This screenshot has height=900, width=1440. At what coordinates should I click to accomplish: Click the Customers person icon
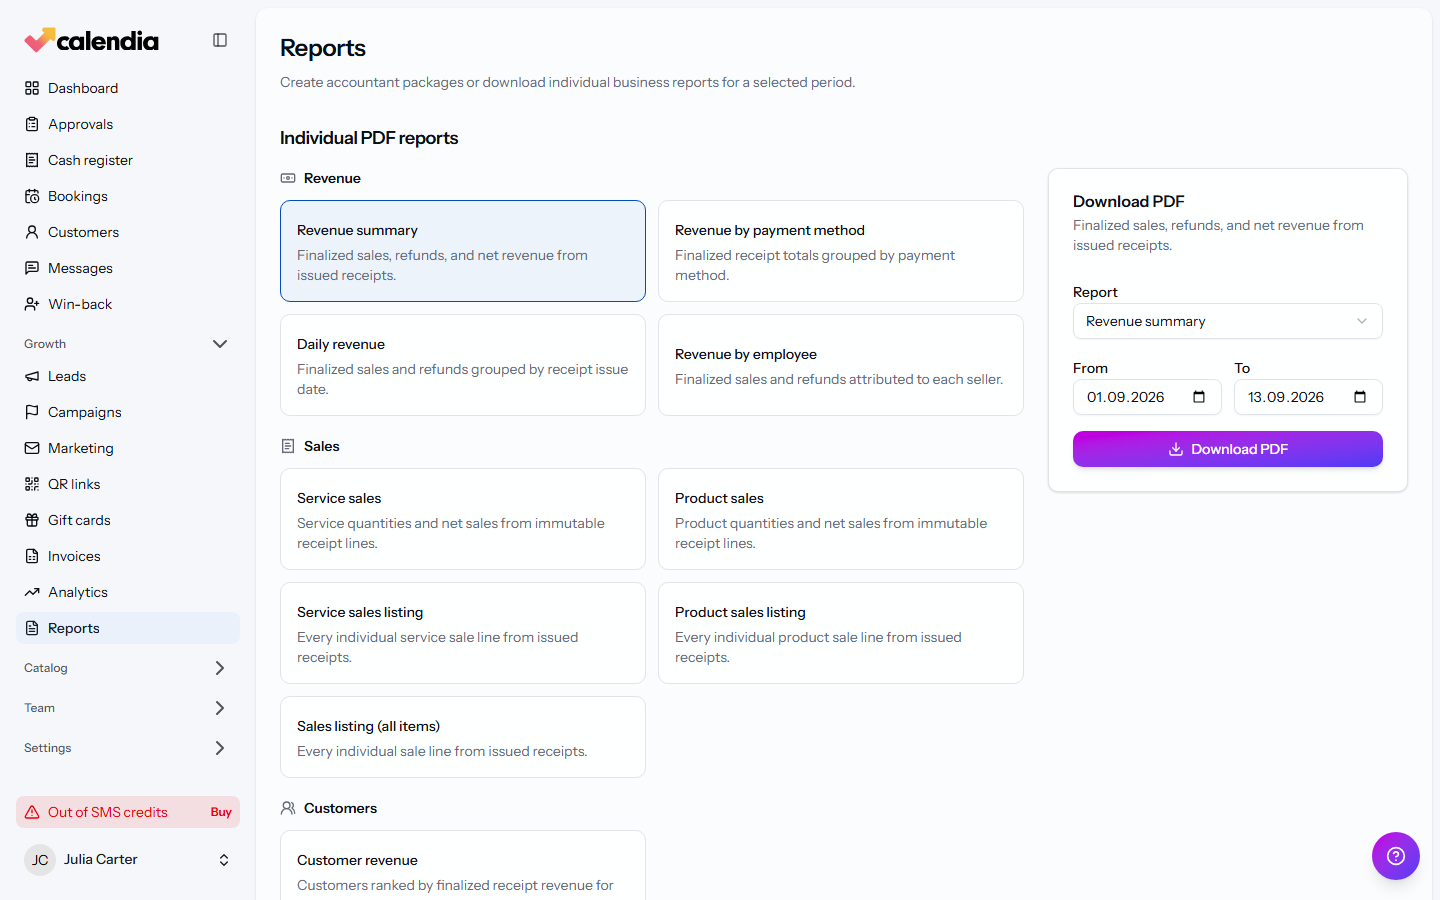pyautogui.click(x=32, y=232)
